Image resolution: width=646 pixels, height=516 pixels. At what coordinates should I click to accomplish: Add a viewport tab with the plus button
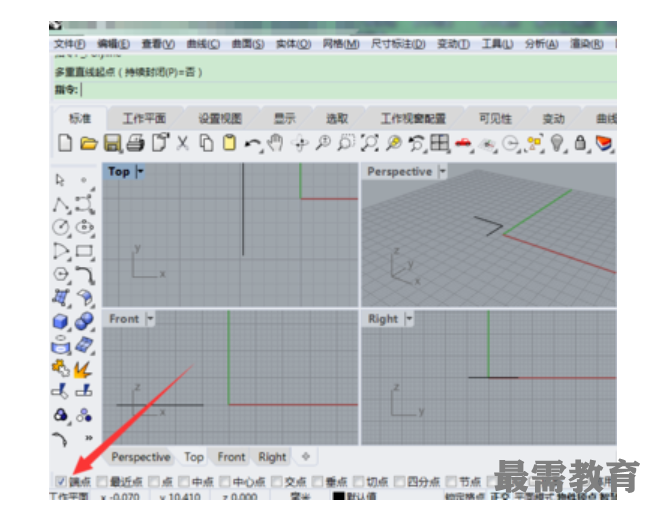click(x=306, y=456)
